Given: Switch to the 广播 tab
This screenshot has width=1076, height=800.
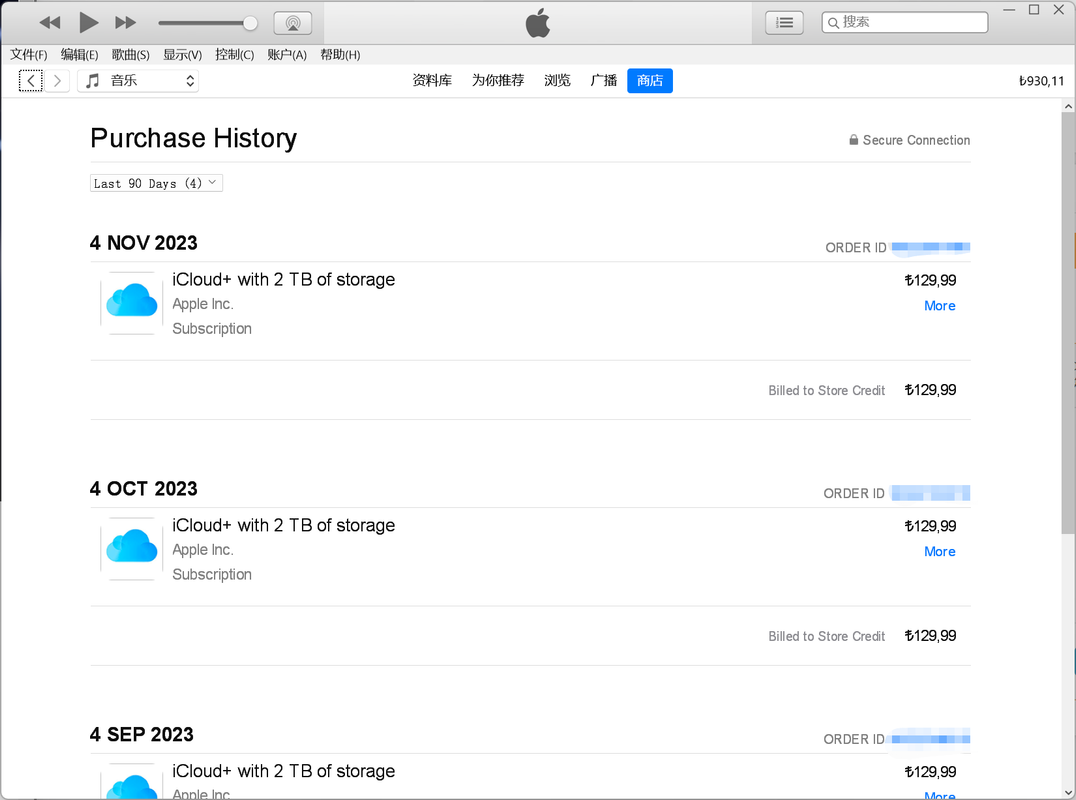Looking at the screenshot, I should 604,81.
